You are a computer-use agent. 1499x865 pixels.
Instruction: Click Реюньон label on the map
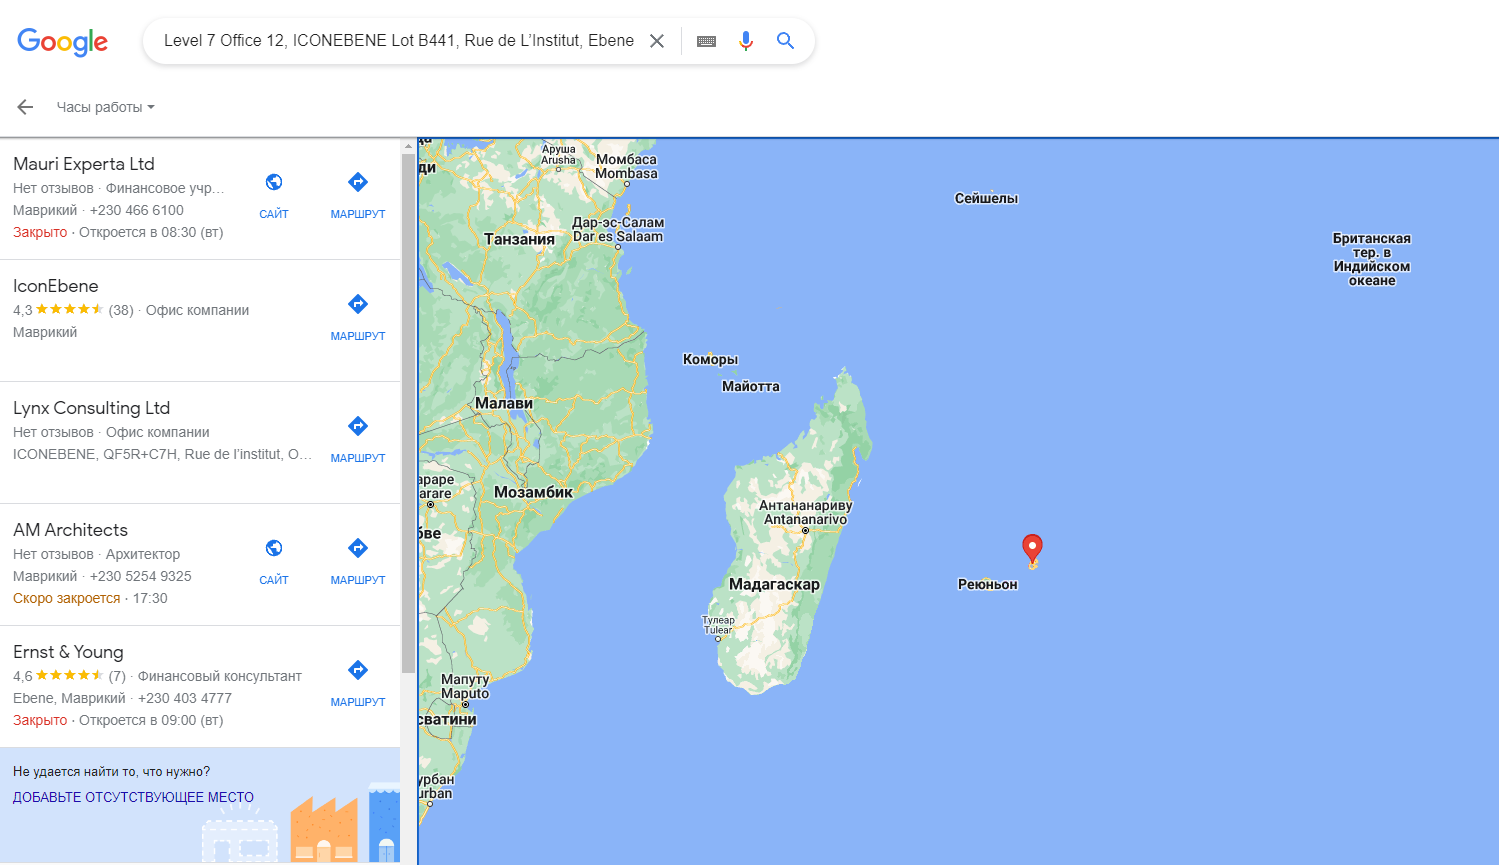[x=988, y=584]
